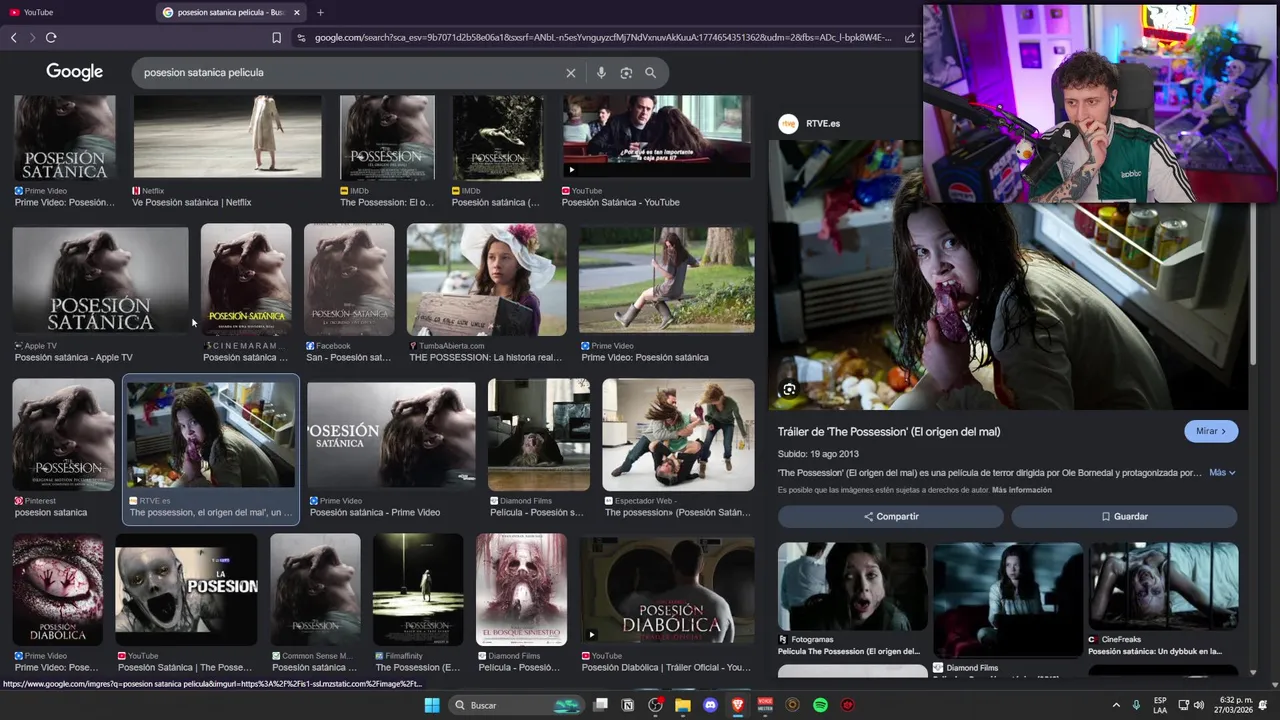The image size is (1280, 720).
Task: Open Brave browser from the taskbar
Action: 738,705
